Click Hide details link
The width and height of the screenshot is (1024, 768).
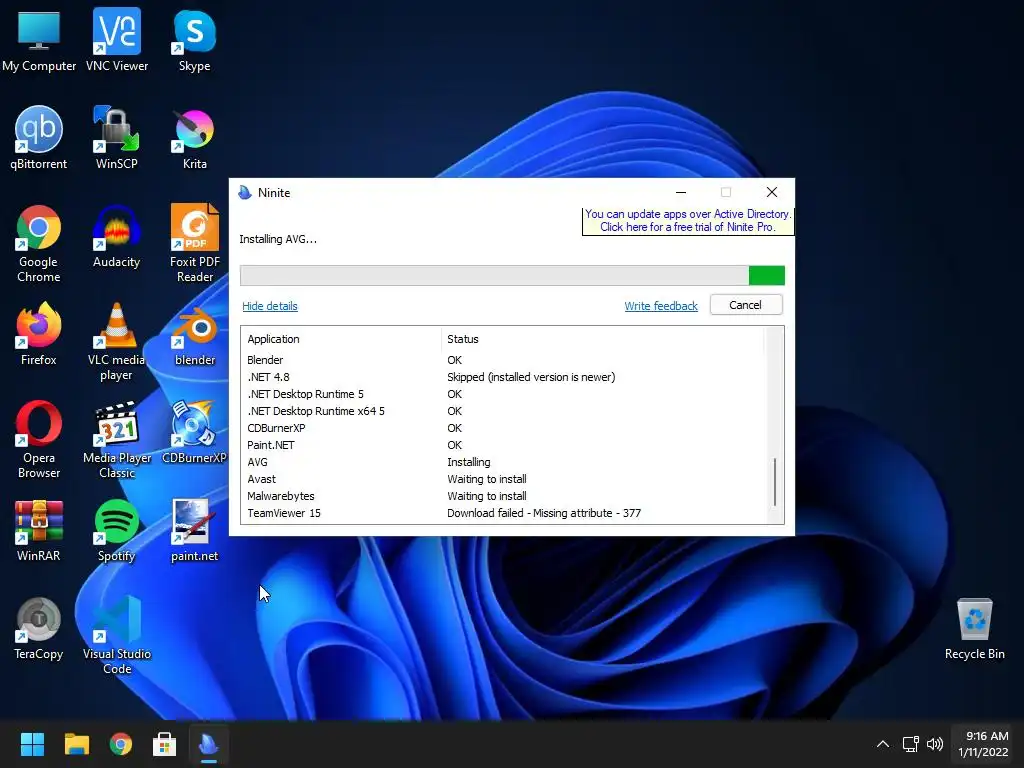[270, 306]
